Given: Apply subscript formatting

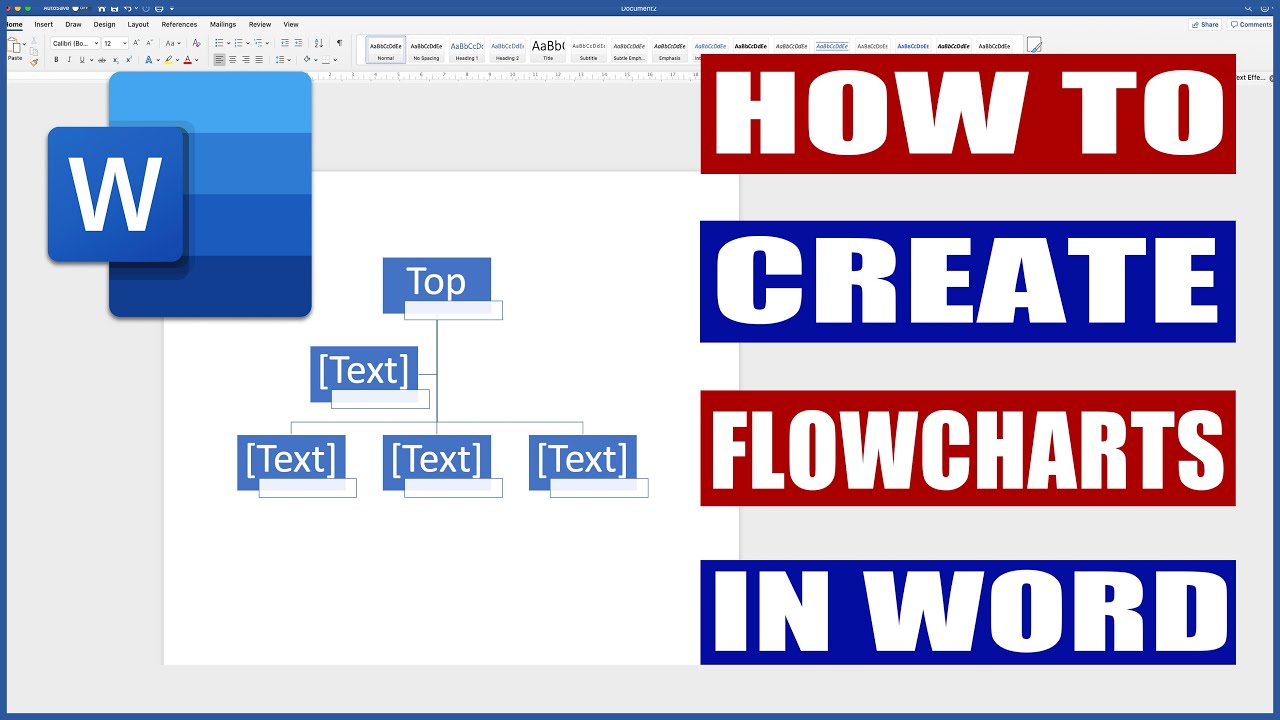Looking at the screenshot, I should coord(115,60).
